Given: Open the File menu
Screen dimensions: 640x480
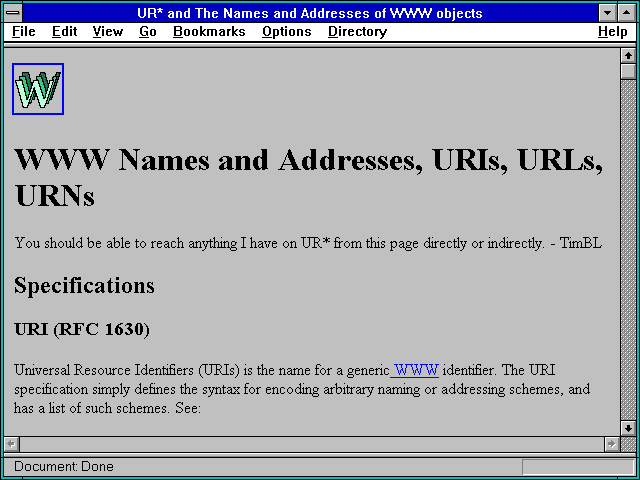Looking at the screenshot, I should (24, 32).
